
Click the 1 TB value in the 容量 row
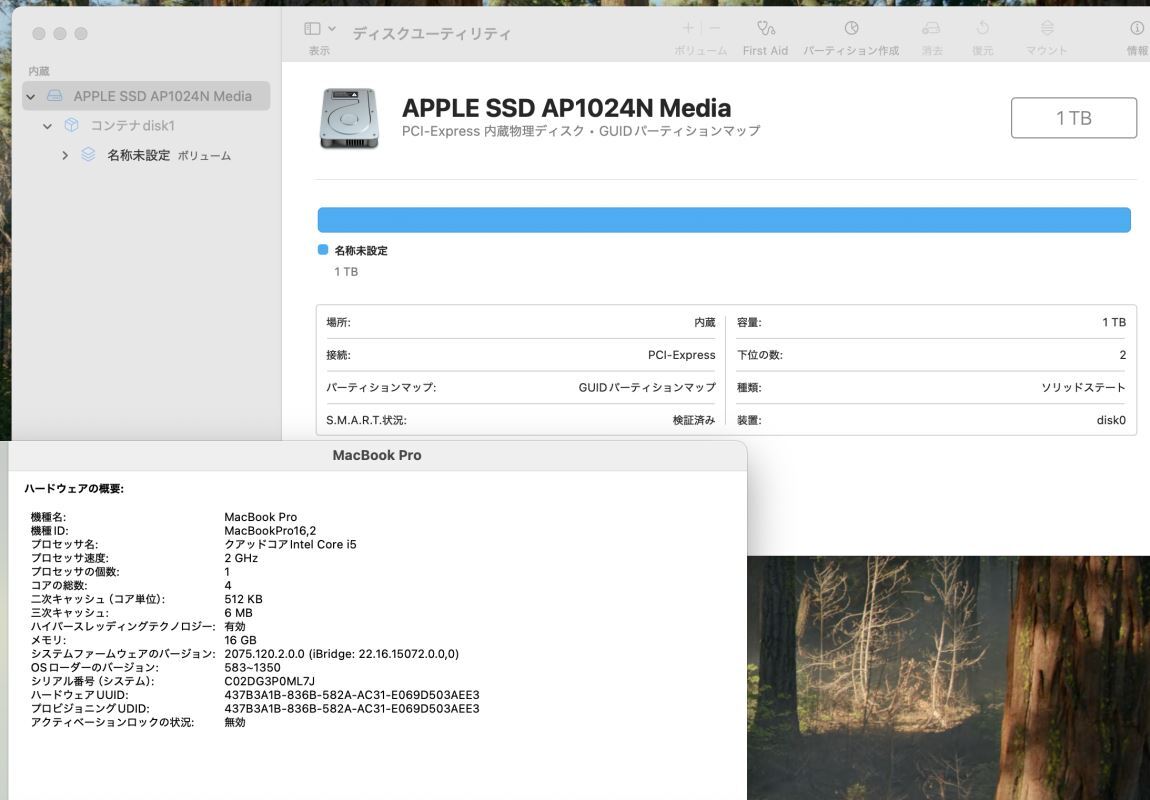click(1113, 323)
